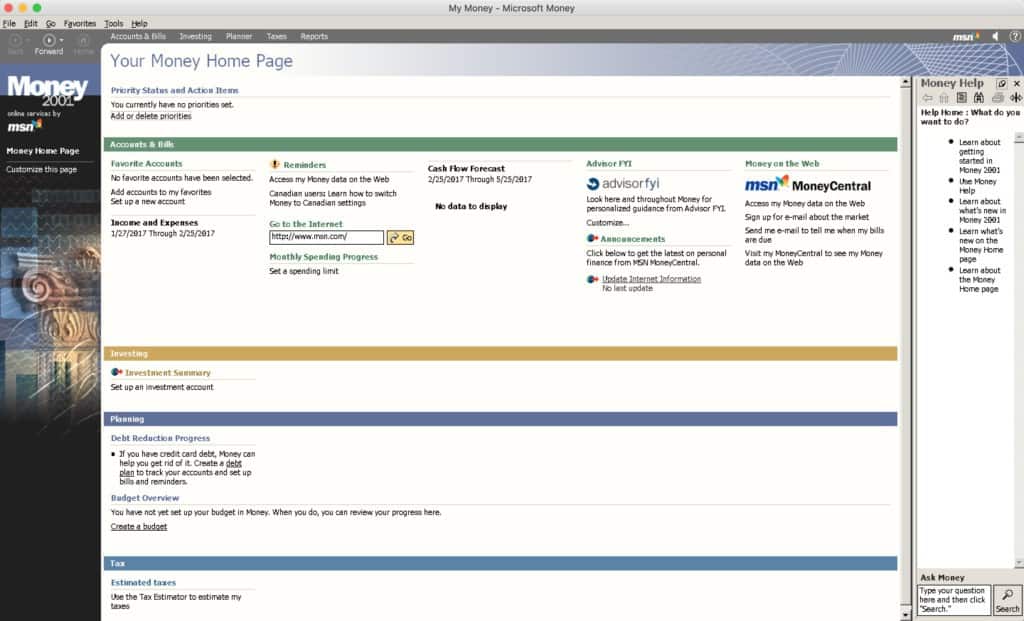1024x621 pixels.
Task: Open the Forward button dropdown arrow
Action: [x=62, y=41]
